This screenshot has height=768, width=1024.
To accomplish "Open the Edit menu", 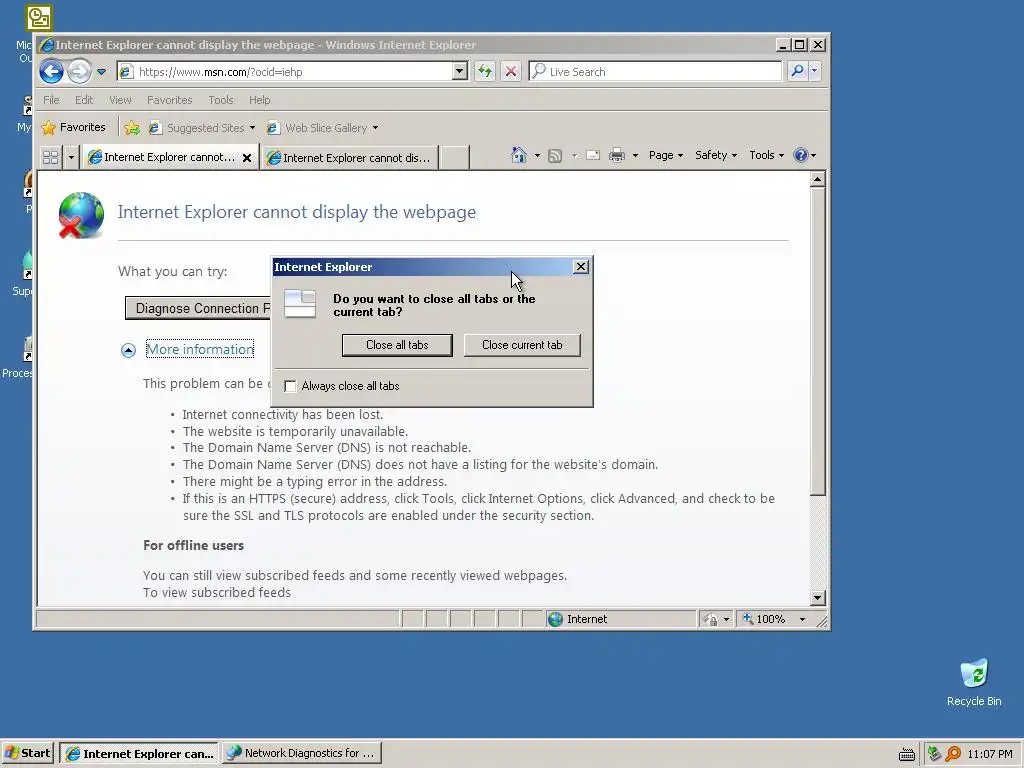I will 84,100.
